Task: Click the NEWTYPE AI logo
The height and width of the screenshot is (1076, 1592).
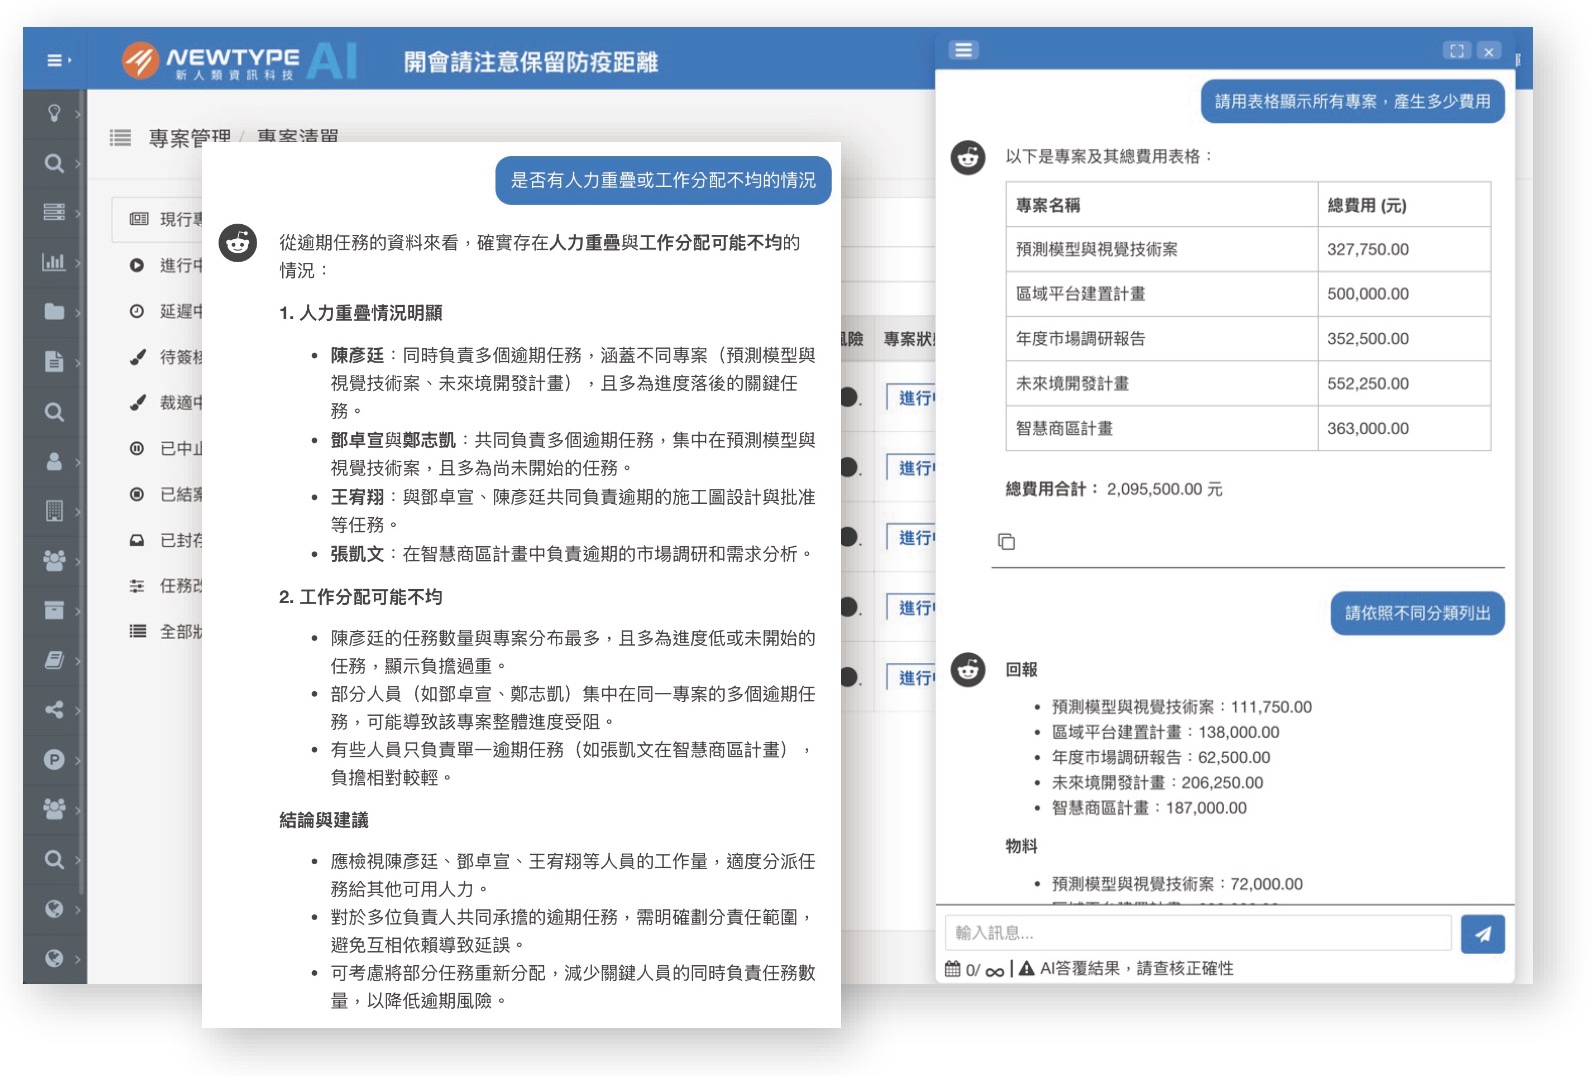Action: pyautogui.click(x=239, y=61)
